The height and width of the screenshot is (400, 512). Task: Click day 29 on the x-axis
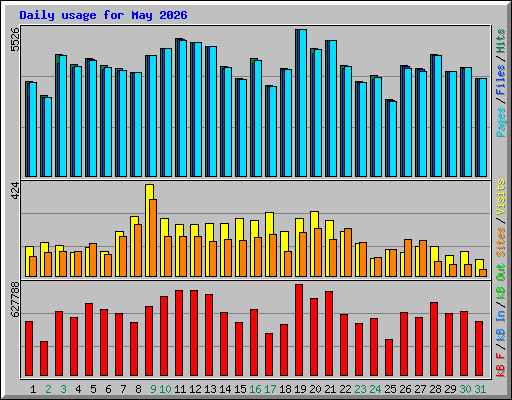coord(450,389)
